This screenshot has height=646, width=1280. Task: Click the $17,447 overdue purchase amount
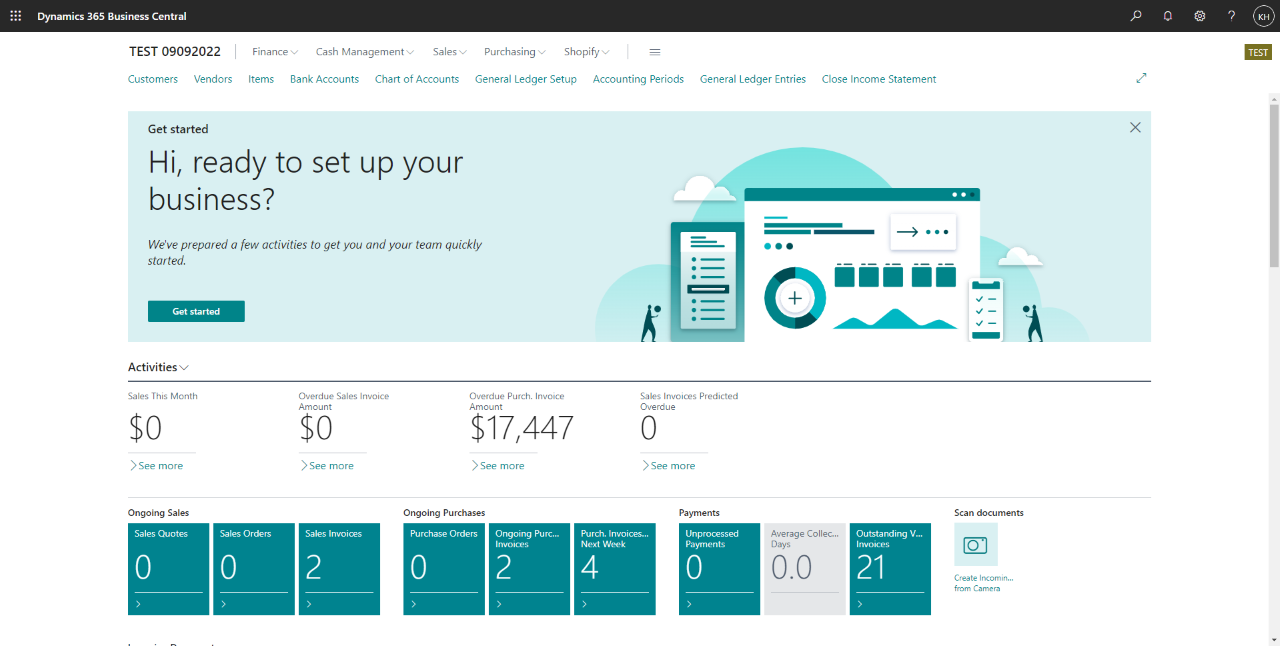(522, 428)
